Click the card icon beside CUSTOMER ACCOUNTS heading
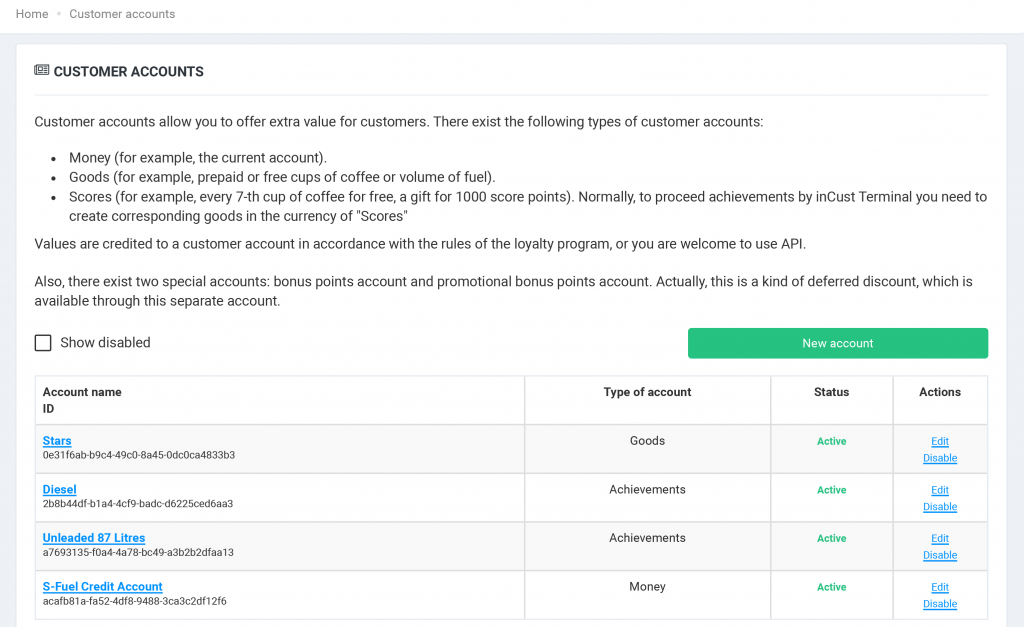This screenshot has height=627, width=1024. pyautogui.click(x=41, y=70)
